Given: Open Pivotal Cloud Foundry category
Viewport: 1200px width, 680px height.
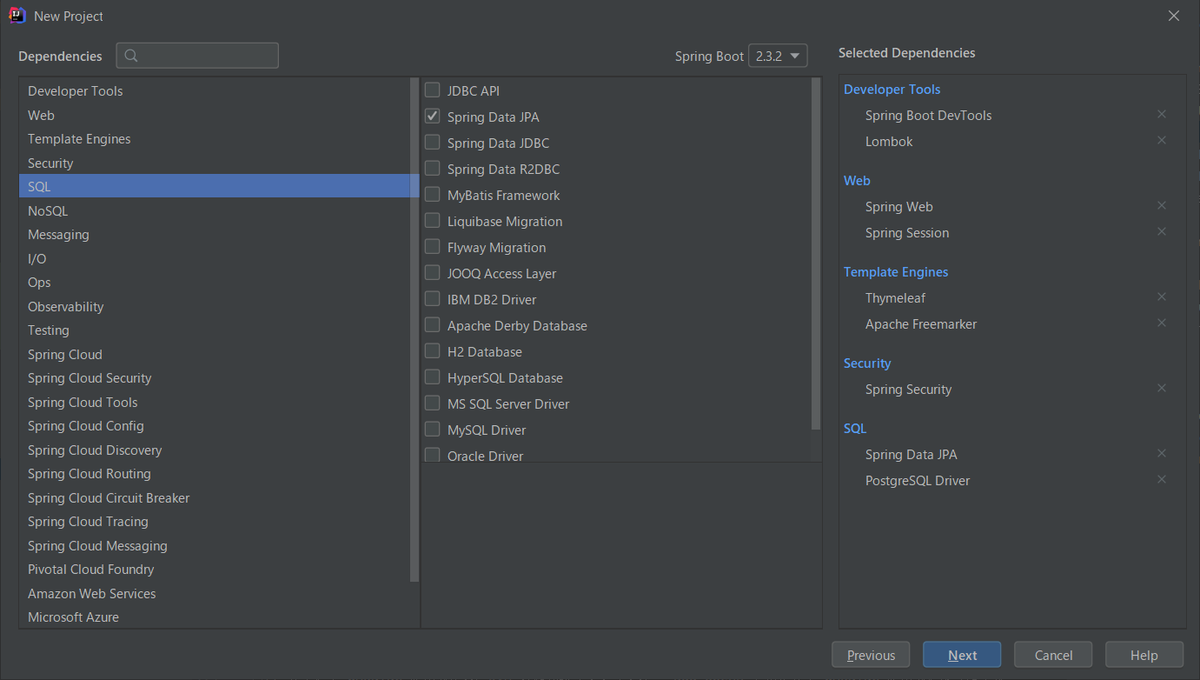Looking at the screenshot, I should coord(214,569).
